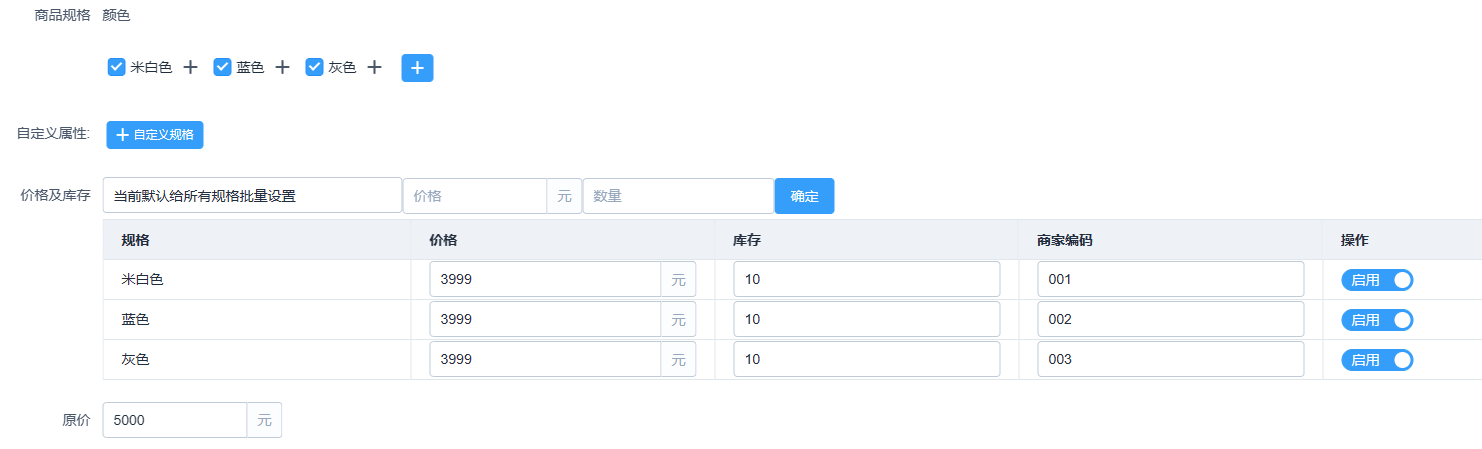Screen dimensions: 1482x449
Task: Click the plus icon next to 灰色
Action: click(x=374, y=67)
